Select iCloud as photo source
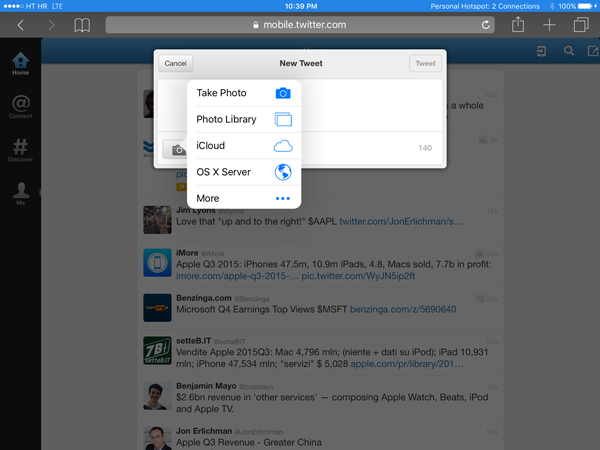Screen dimensions: 600x450 click(x=244, y=146)
